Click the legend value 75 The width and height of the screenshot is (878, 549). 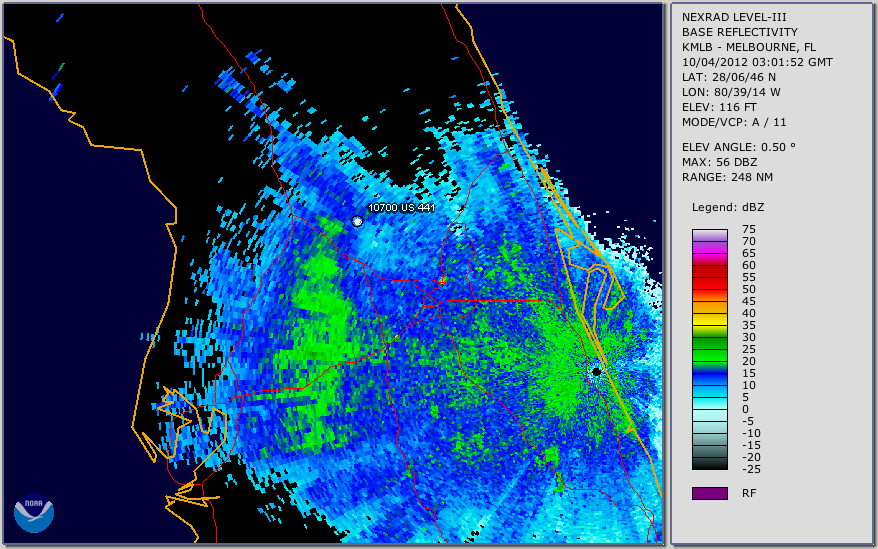tap(749, 229)
